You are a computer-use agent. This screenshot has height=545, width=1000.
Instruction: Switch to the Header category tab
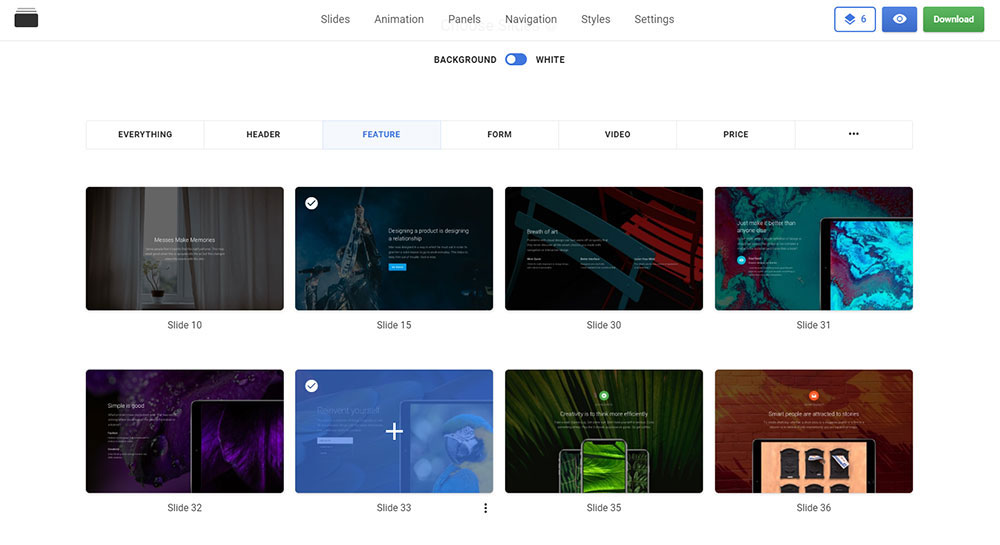click(x=263, y=134)
